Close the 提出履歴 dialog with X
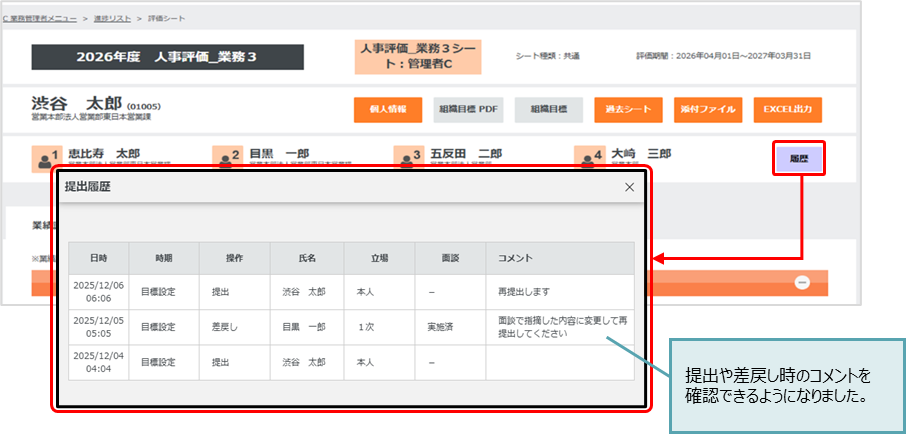The height and width of the screenshot is (434, 906). 629,187
